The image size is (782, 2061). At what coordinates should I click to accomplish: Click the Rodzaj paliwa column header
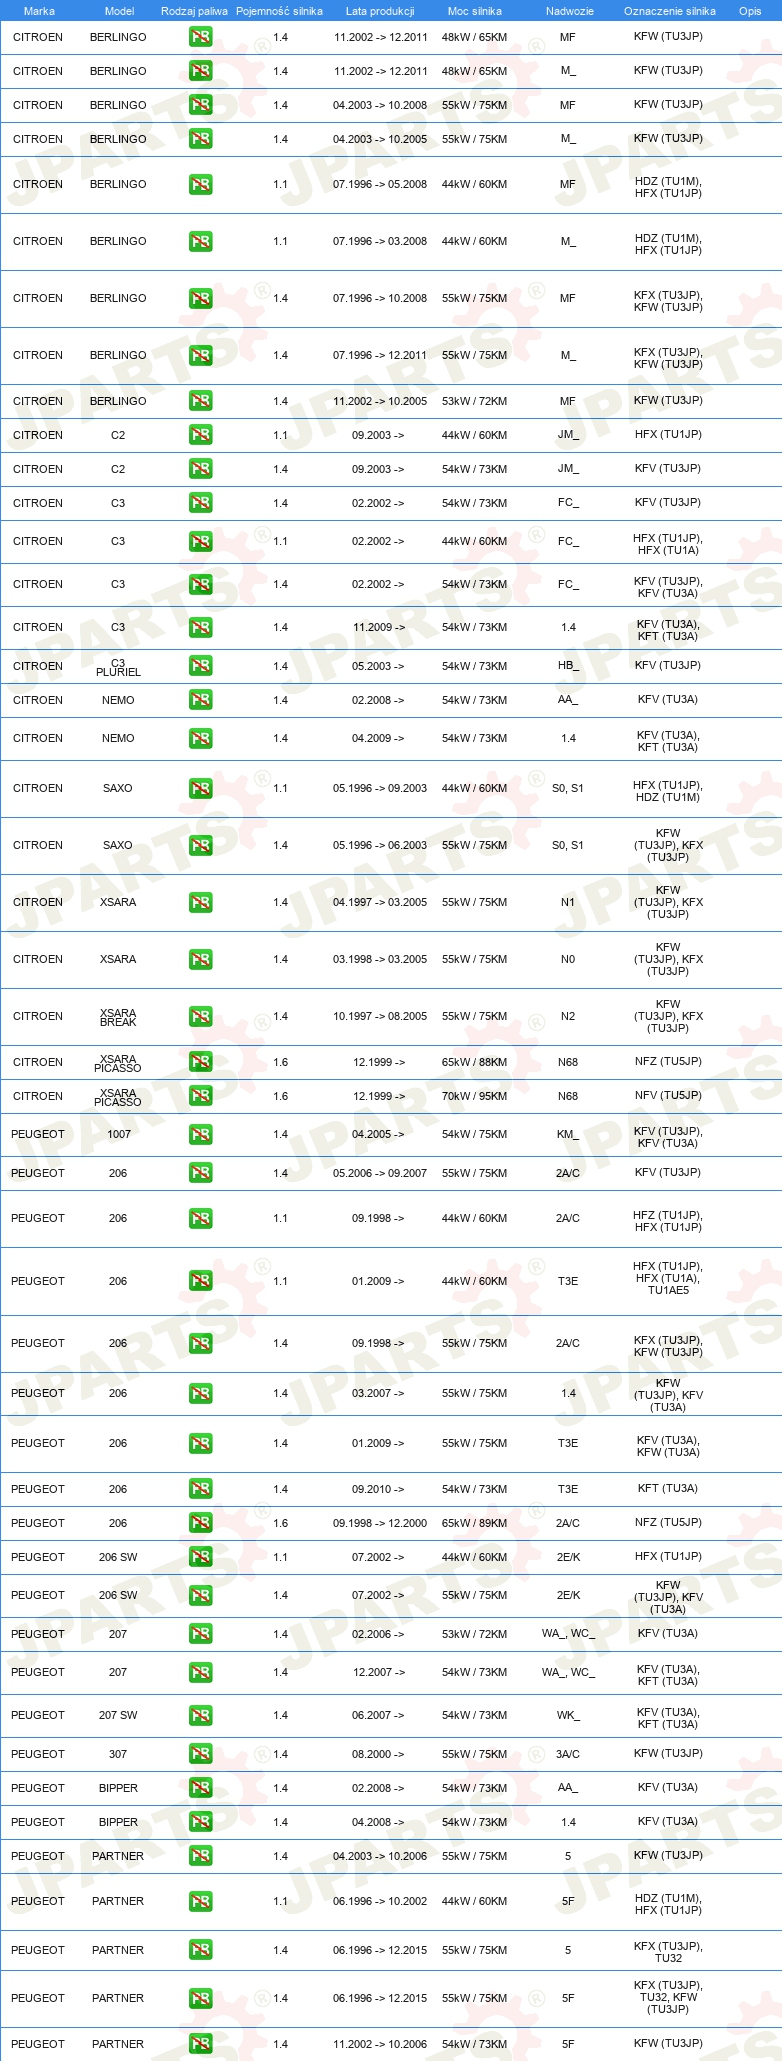pyautogui.click(x=194, y=11)
